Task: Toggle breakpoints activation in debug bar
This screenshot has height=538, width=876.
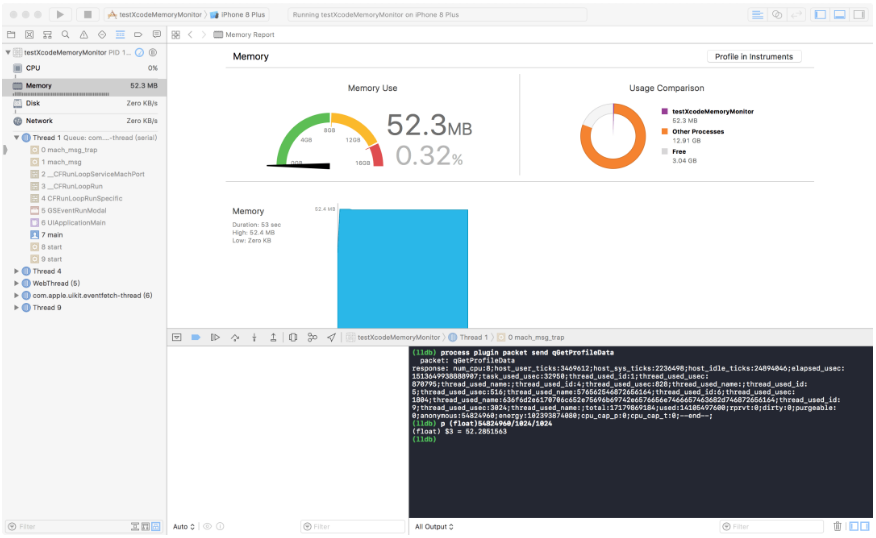Action: (196, 337)
